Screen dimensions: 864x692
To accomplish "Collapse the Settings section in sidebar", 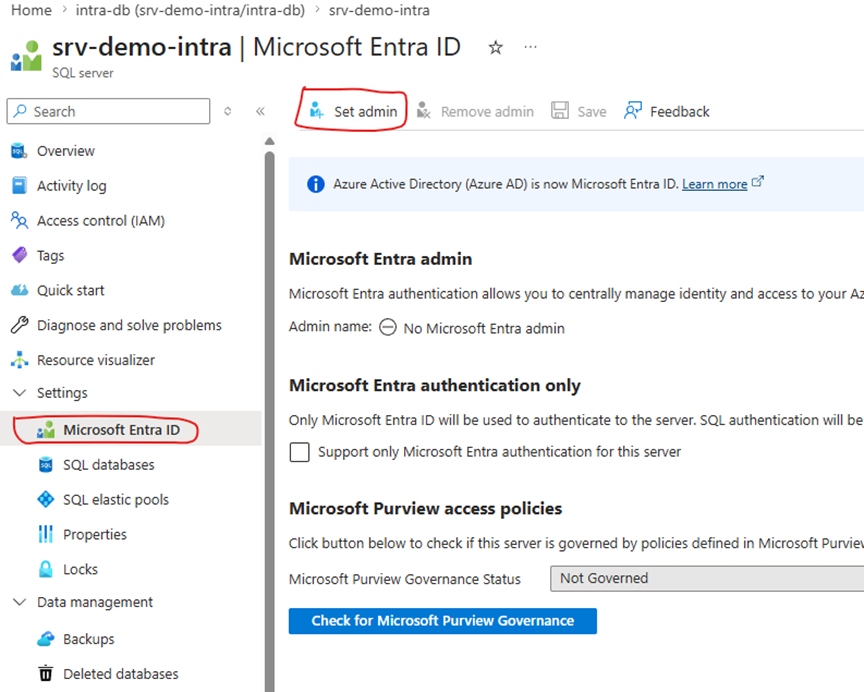I will click(19, 393).
